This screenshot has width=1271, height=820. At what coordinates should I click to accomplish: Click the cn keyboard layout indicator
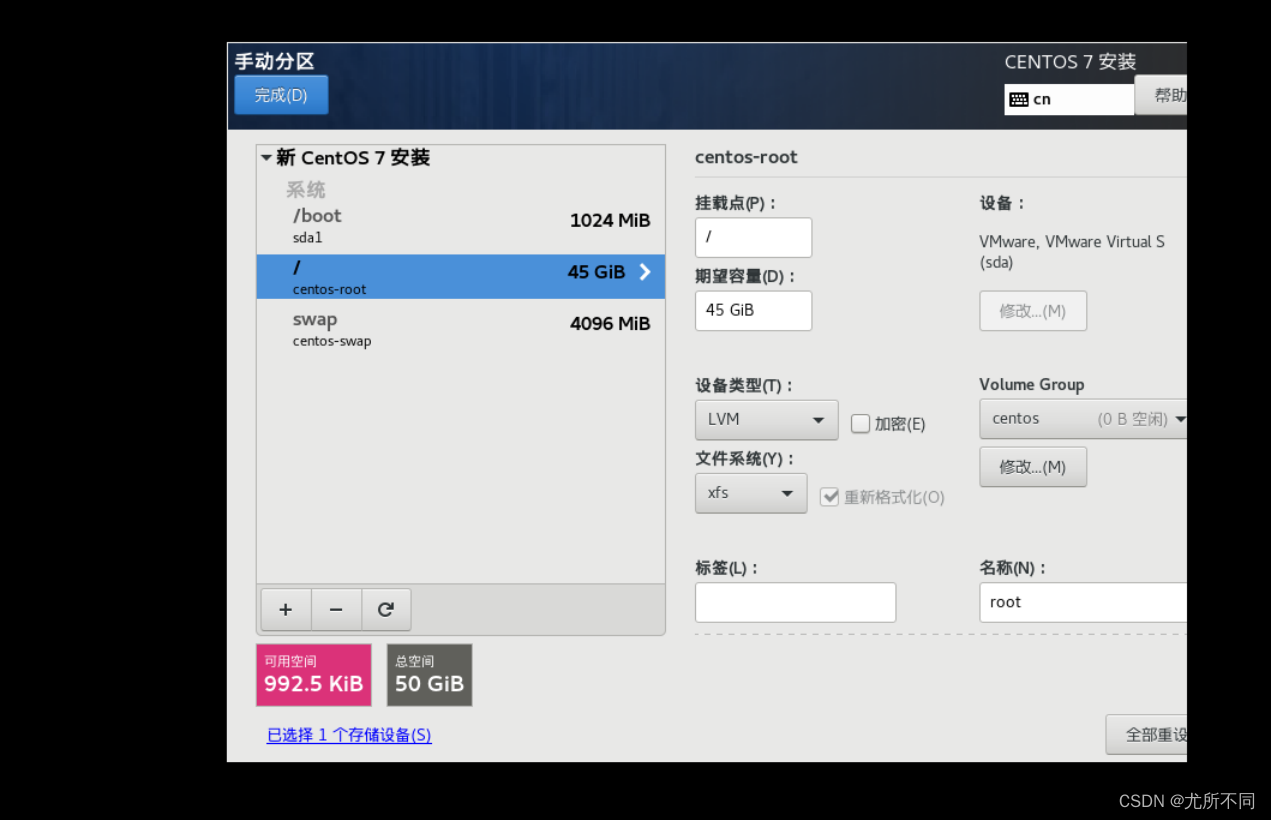click(x=1070, y=99)
